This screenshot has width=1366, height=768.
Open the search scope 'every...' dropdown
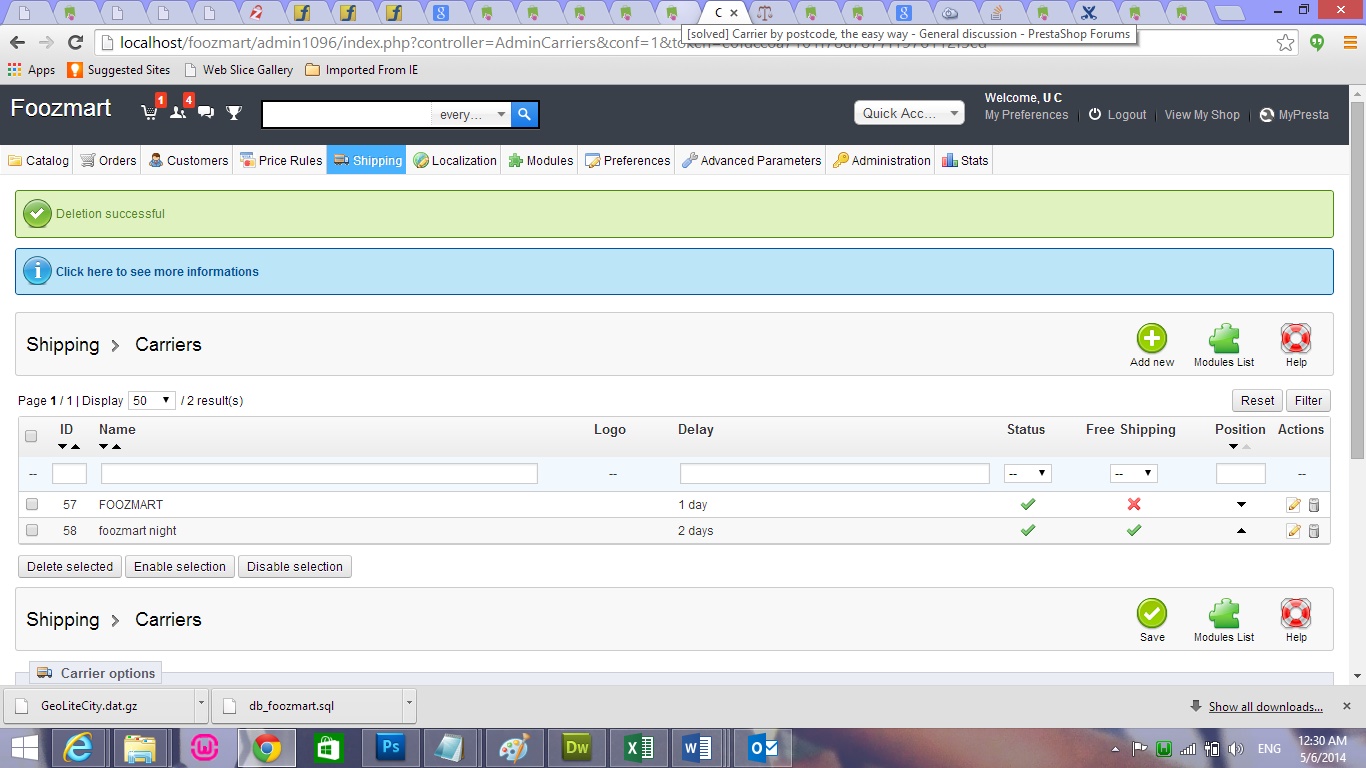(472, 114)
